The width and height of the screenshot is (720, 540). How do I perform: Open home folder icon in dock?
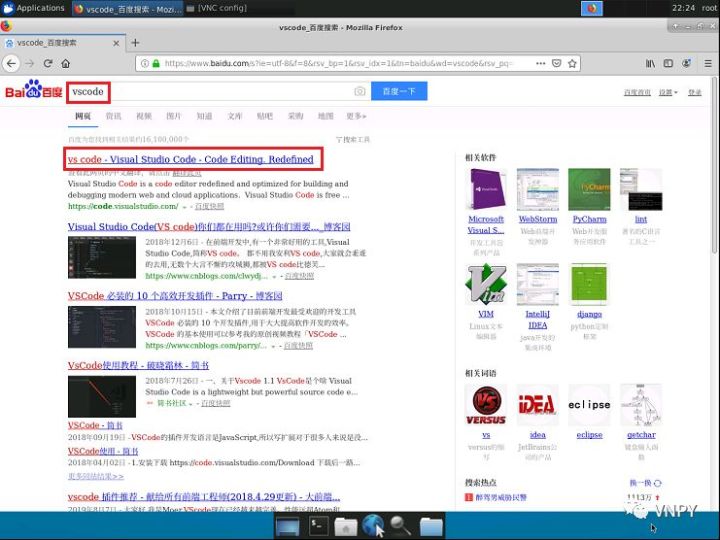tap(345, 526)
